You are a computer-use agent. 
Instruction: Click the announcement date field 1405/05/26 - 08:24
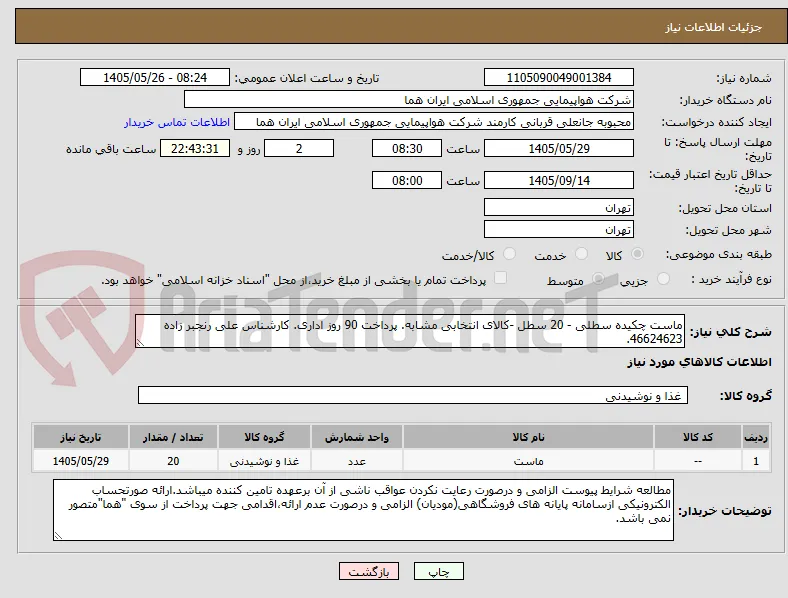point(155,77)
